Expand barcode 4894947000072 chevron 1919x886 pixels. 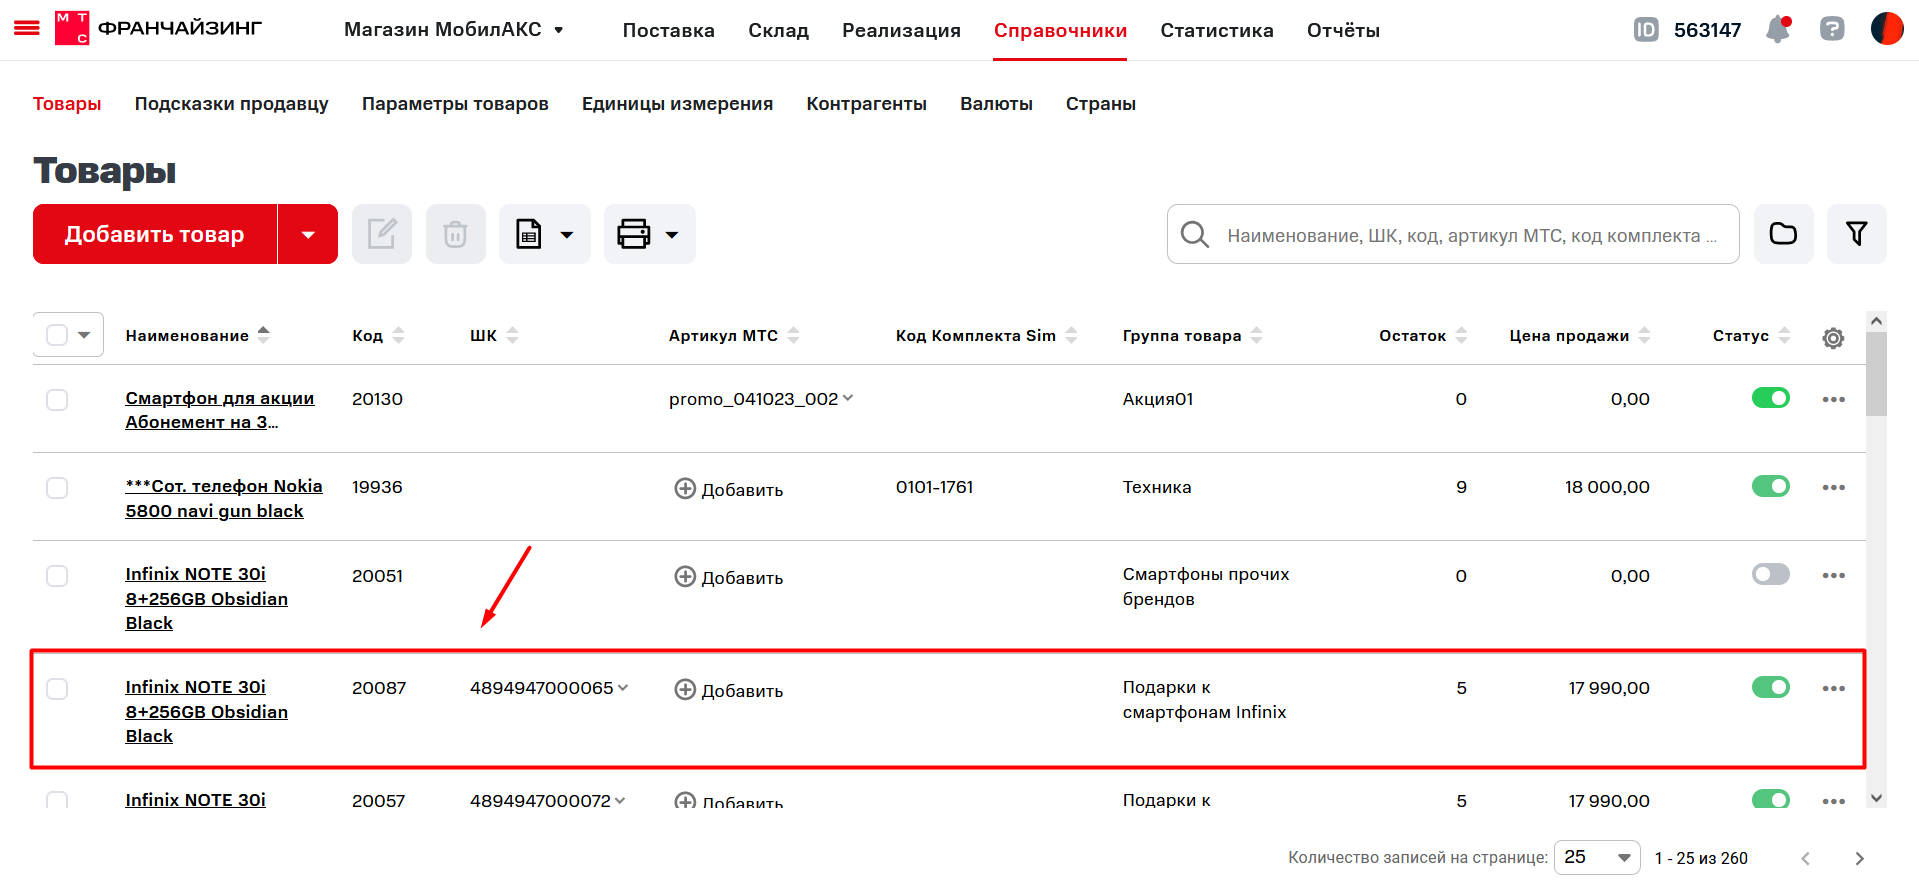[620, 800]
